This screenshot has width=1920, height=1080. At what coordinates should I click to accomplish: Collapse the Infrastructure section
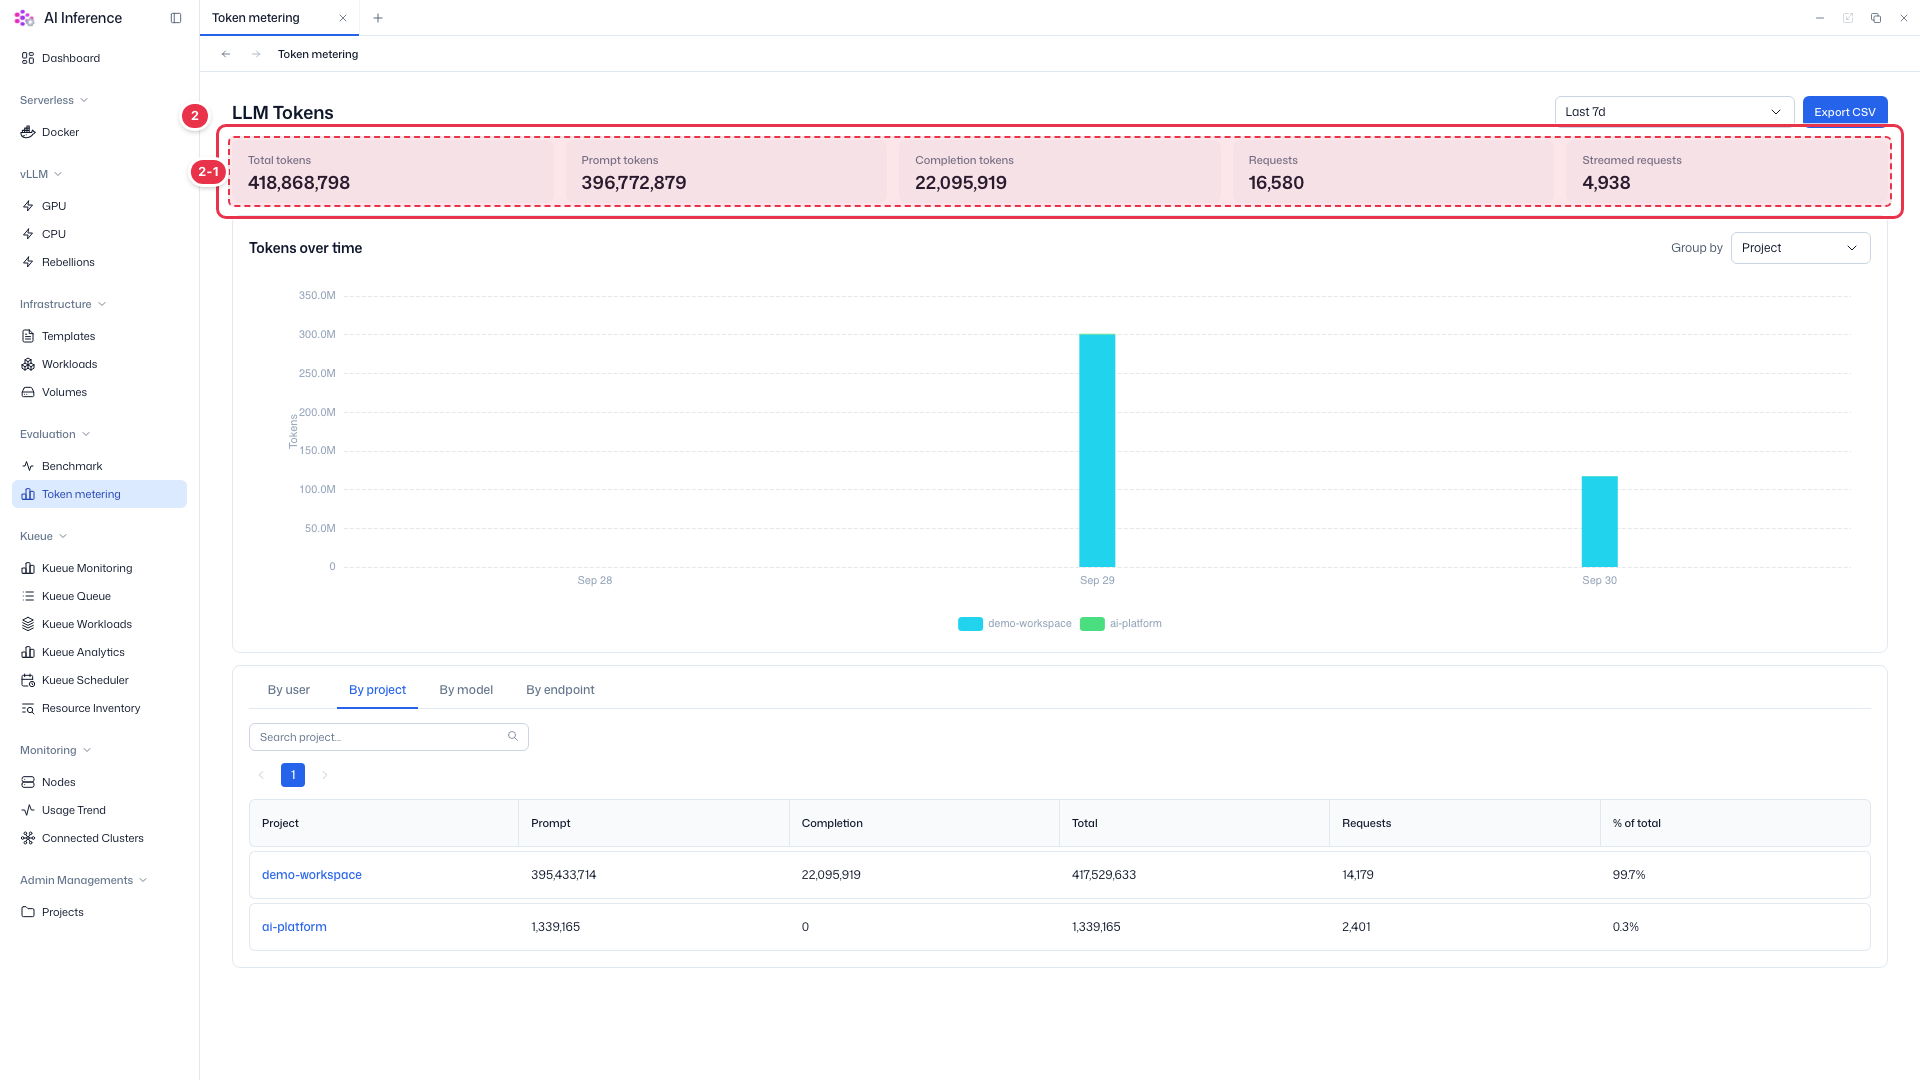(63, 304)
